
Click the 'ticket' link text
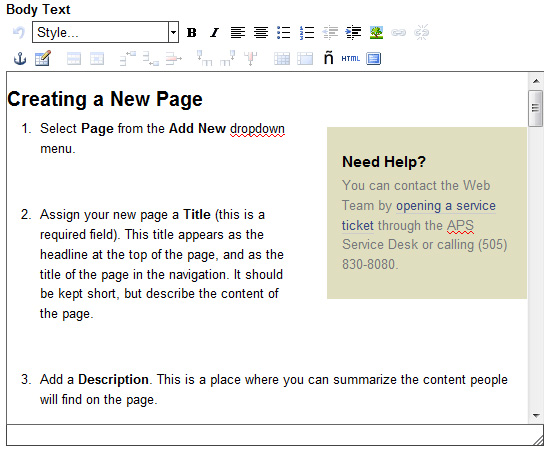click(358, 226)
